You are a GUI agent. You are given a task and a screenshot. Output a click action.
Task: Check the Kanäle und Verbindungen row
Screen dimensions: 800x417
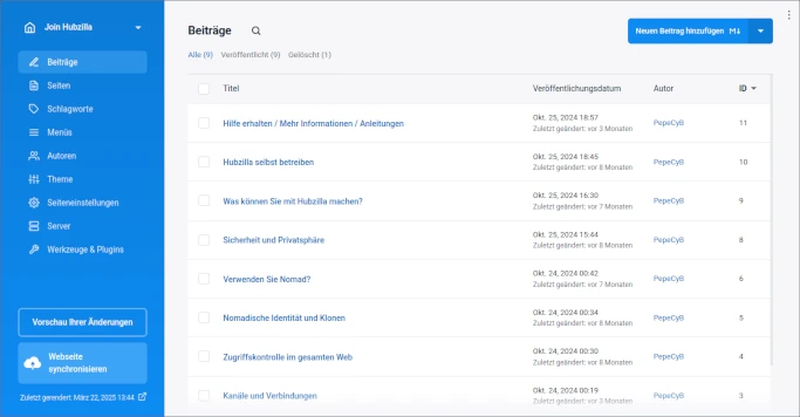click(x=204, y=396)
